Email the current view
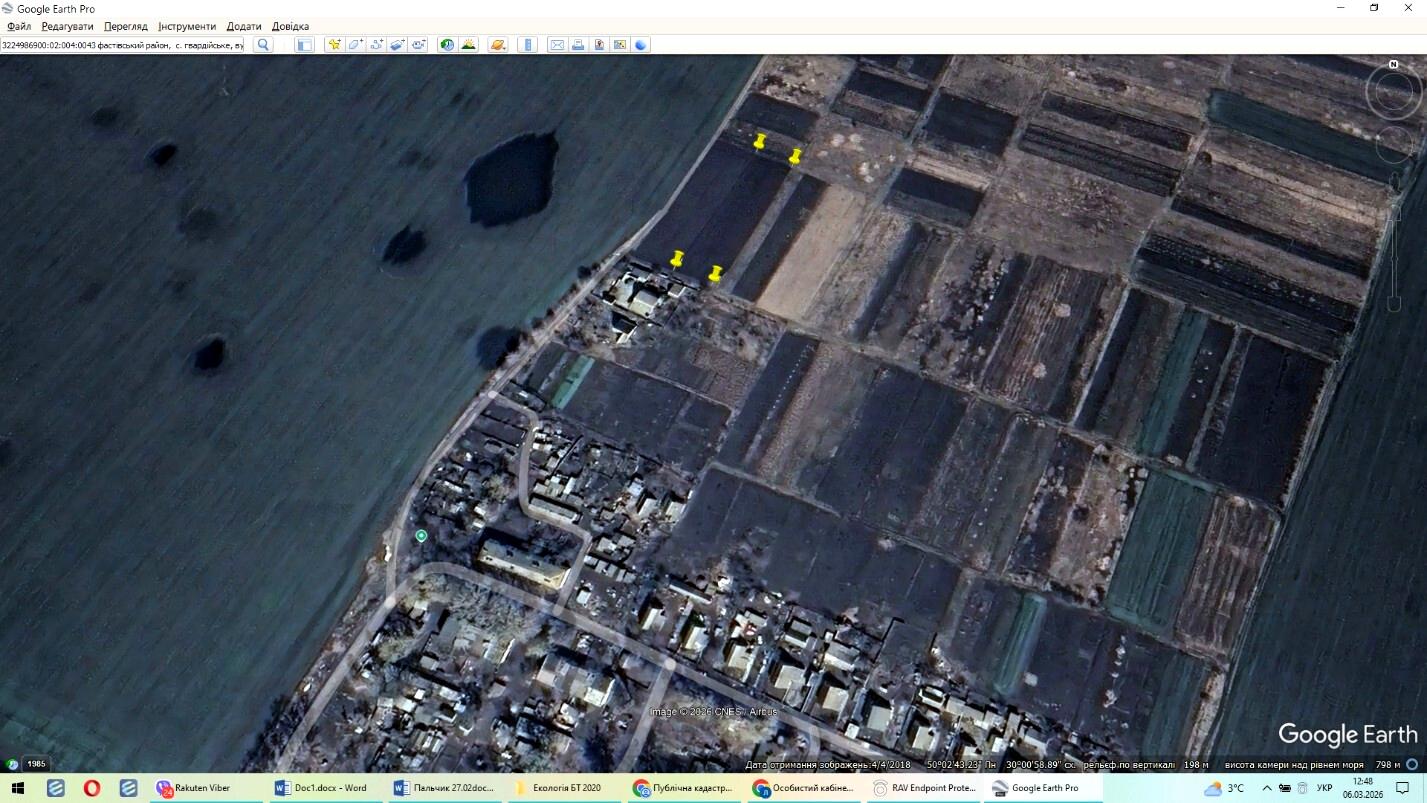 (x=557, y=45)
